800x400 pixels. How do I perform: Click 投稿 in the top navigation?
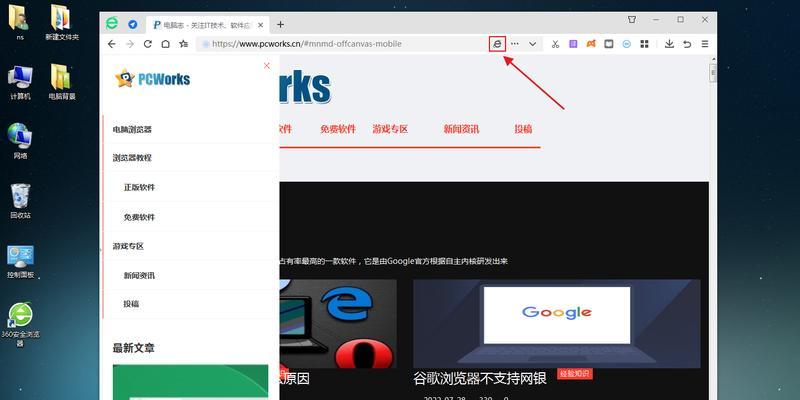[x=523, y=129]
